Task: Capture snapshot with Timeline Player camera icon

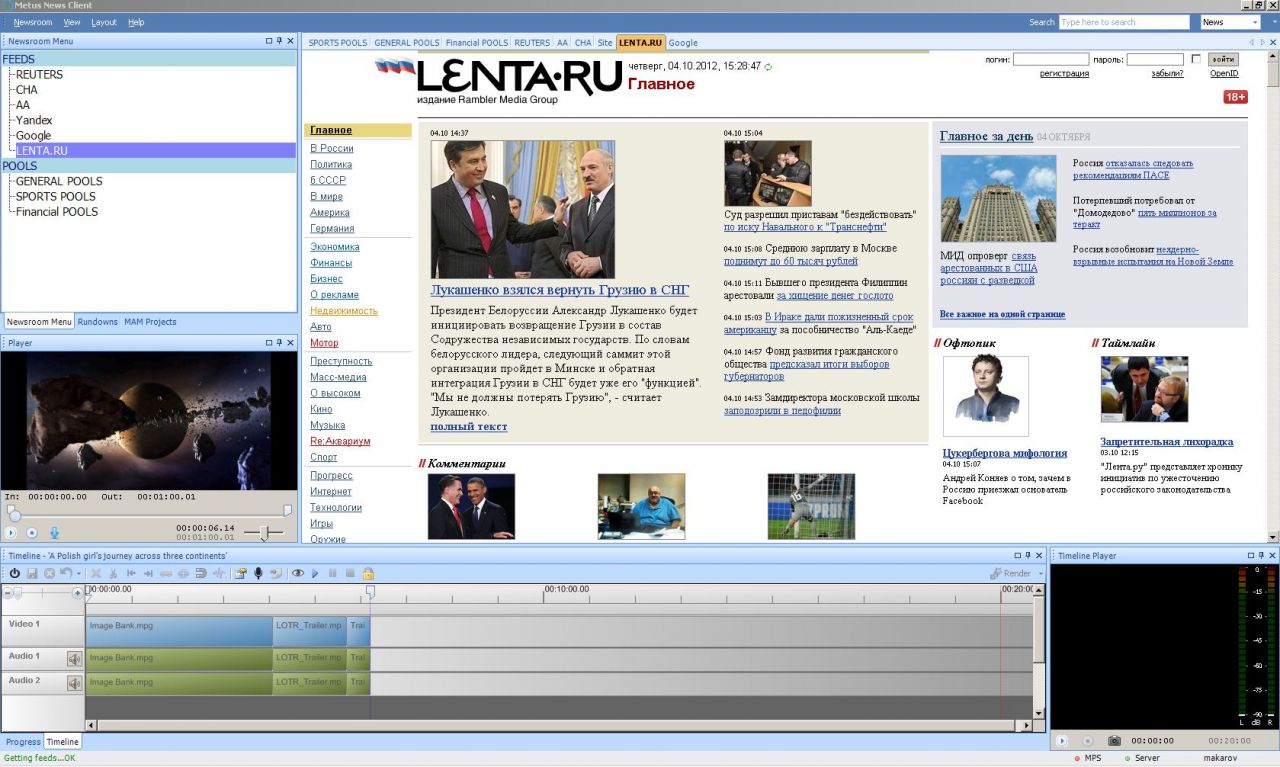Action: (1114, 741)
